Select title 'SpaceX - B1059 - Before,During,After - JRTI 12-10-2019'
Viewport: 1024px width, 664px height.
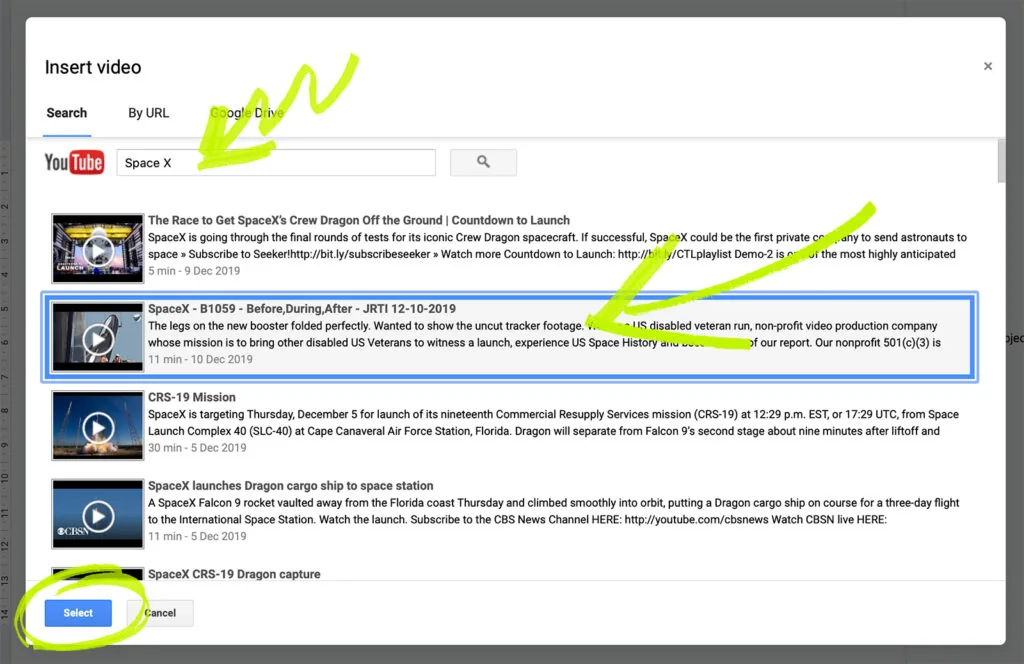pyautogui.click(x=302, y=309)
